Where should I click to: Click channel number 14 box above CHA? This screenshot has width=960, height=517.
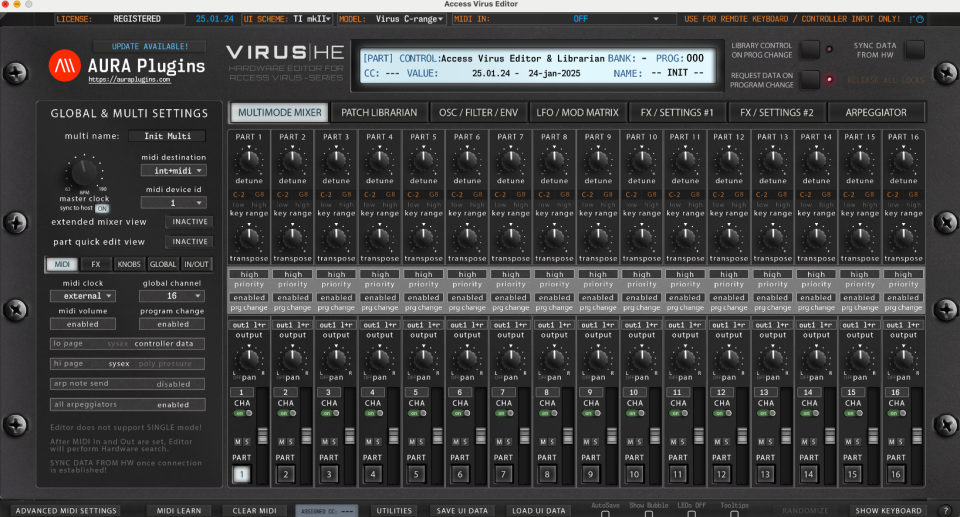[x=808, y=392]
